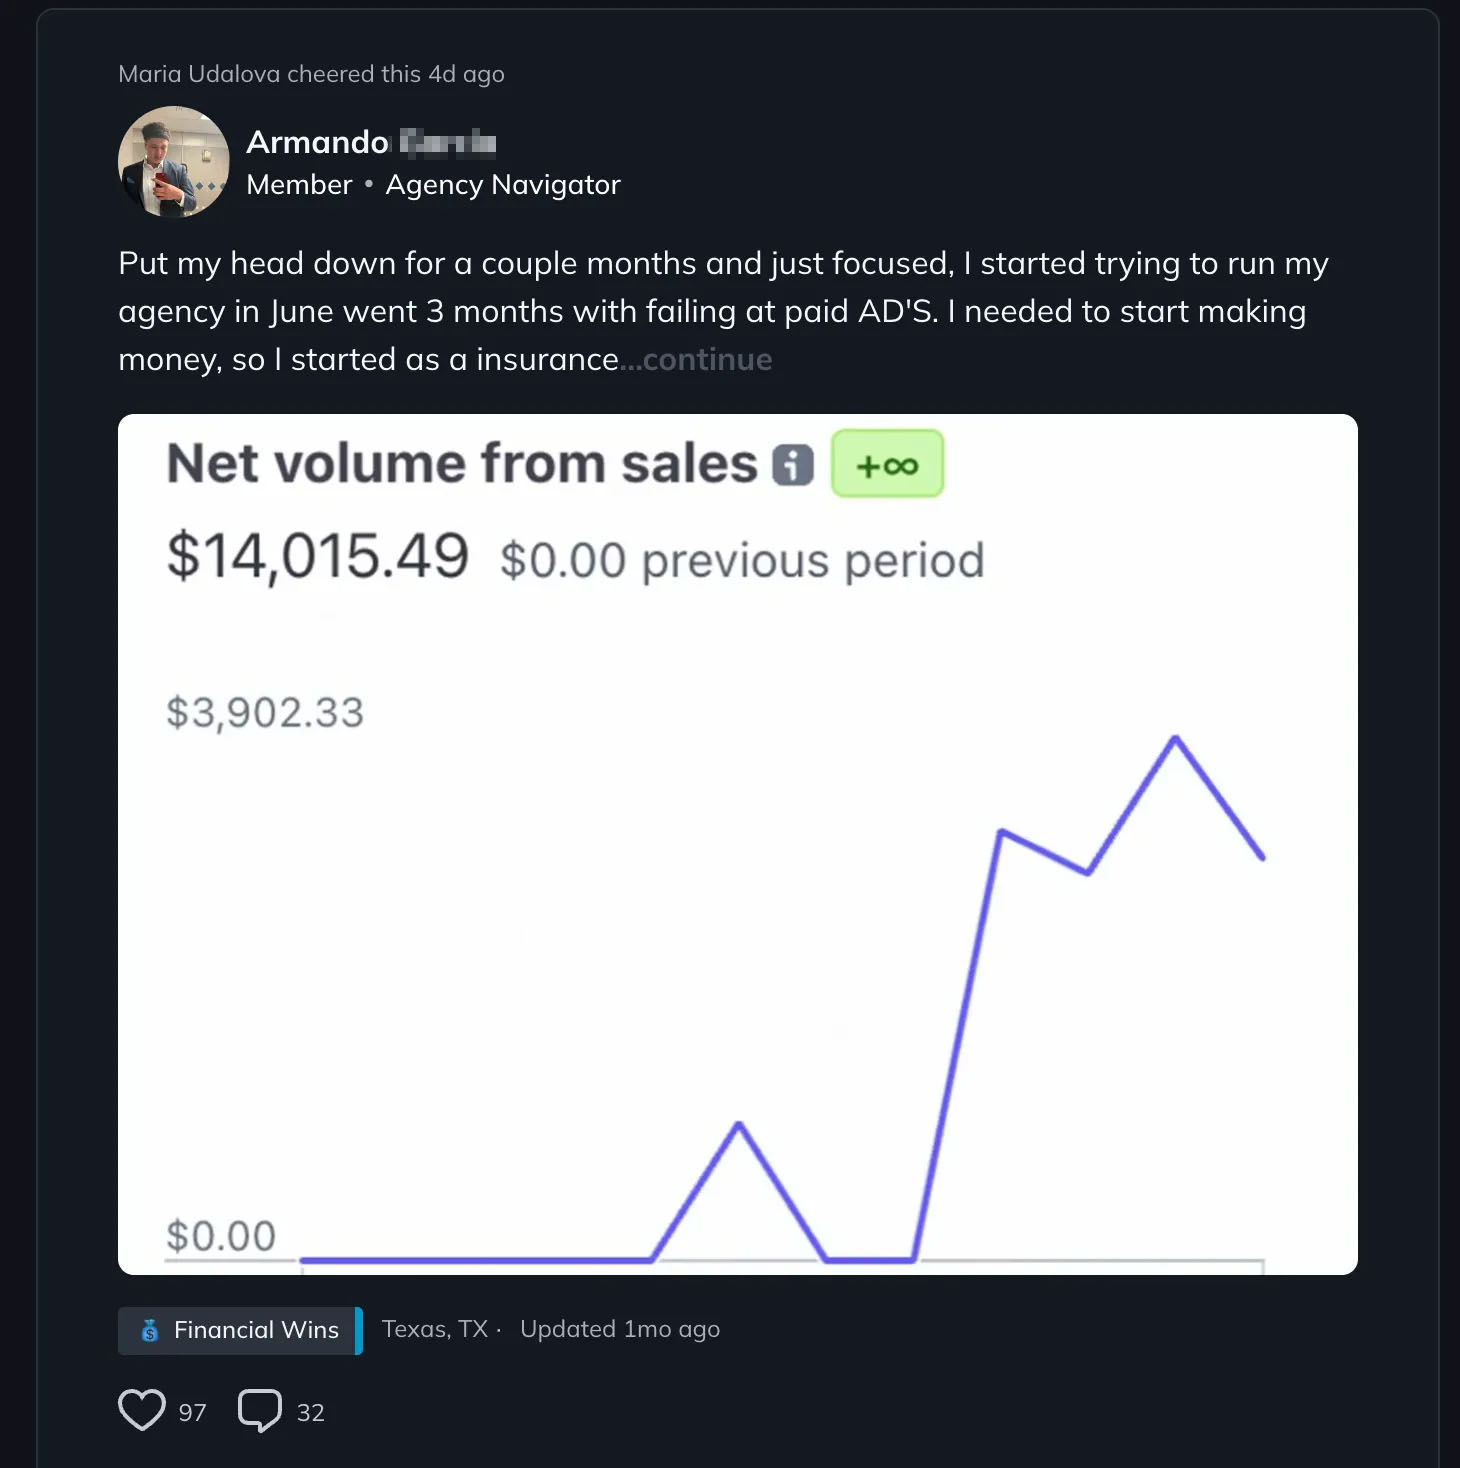This screenshot has height=1468, width=1460.
Task: Open the Updated 1mo ago timestamp
Action: (x=620, y=1329)
